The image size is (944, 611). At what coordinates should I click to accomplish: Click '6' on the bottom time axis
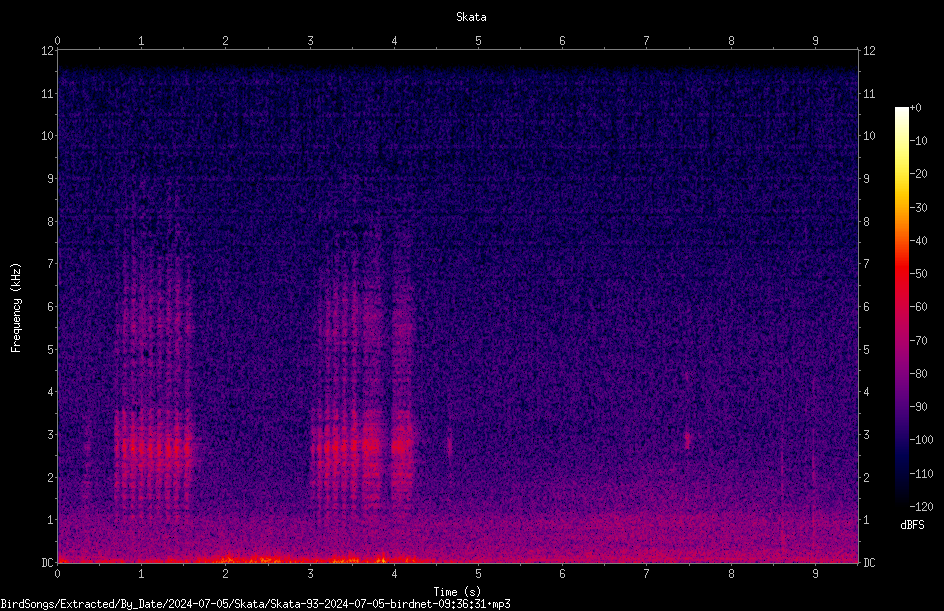pos(562,574)
